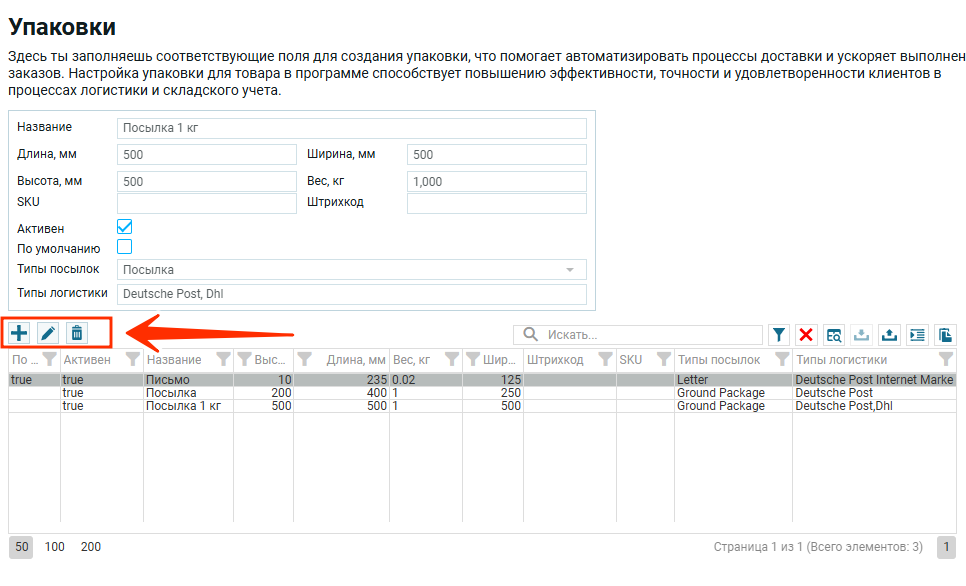Image resolution: width=966 pixels, height=586 pixels.
Task: Click the plus icon to add packaging
Action: coord(19,334)
